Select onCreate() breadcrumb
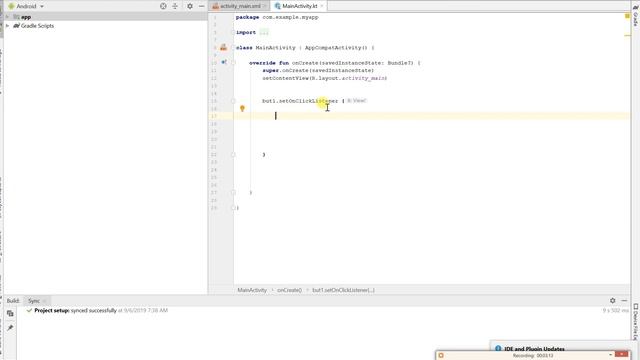The height and width of the screenshot is (360, 640). point(289,290)
